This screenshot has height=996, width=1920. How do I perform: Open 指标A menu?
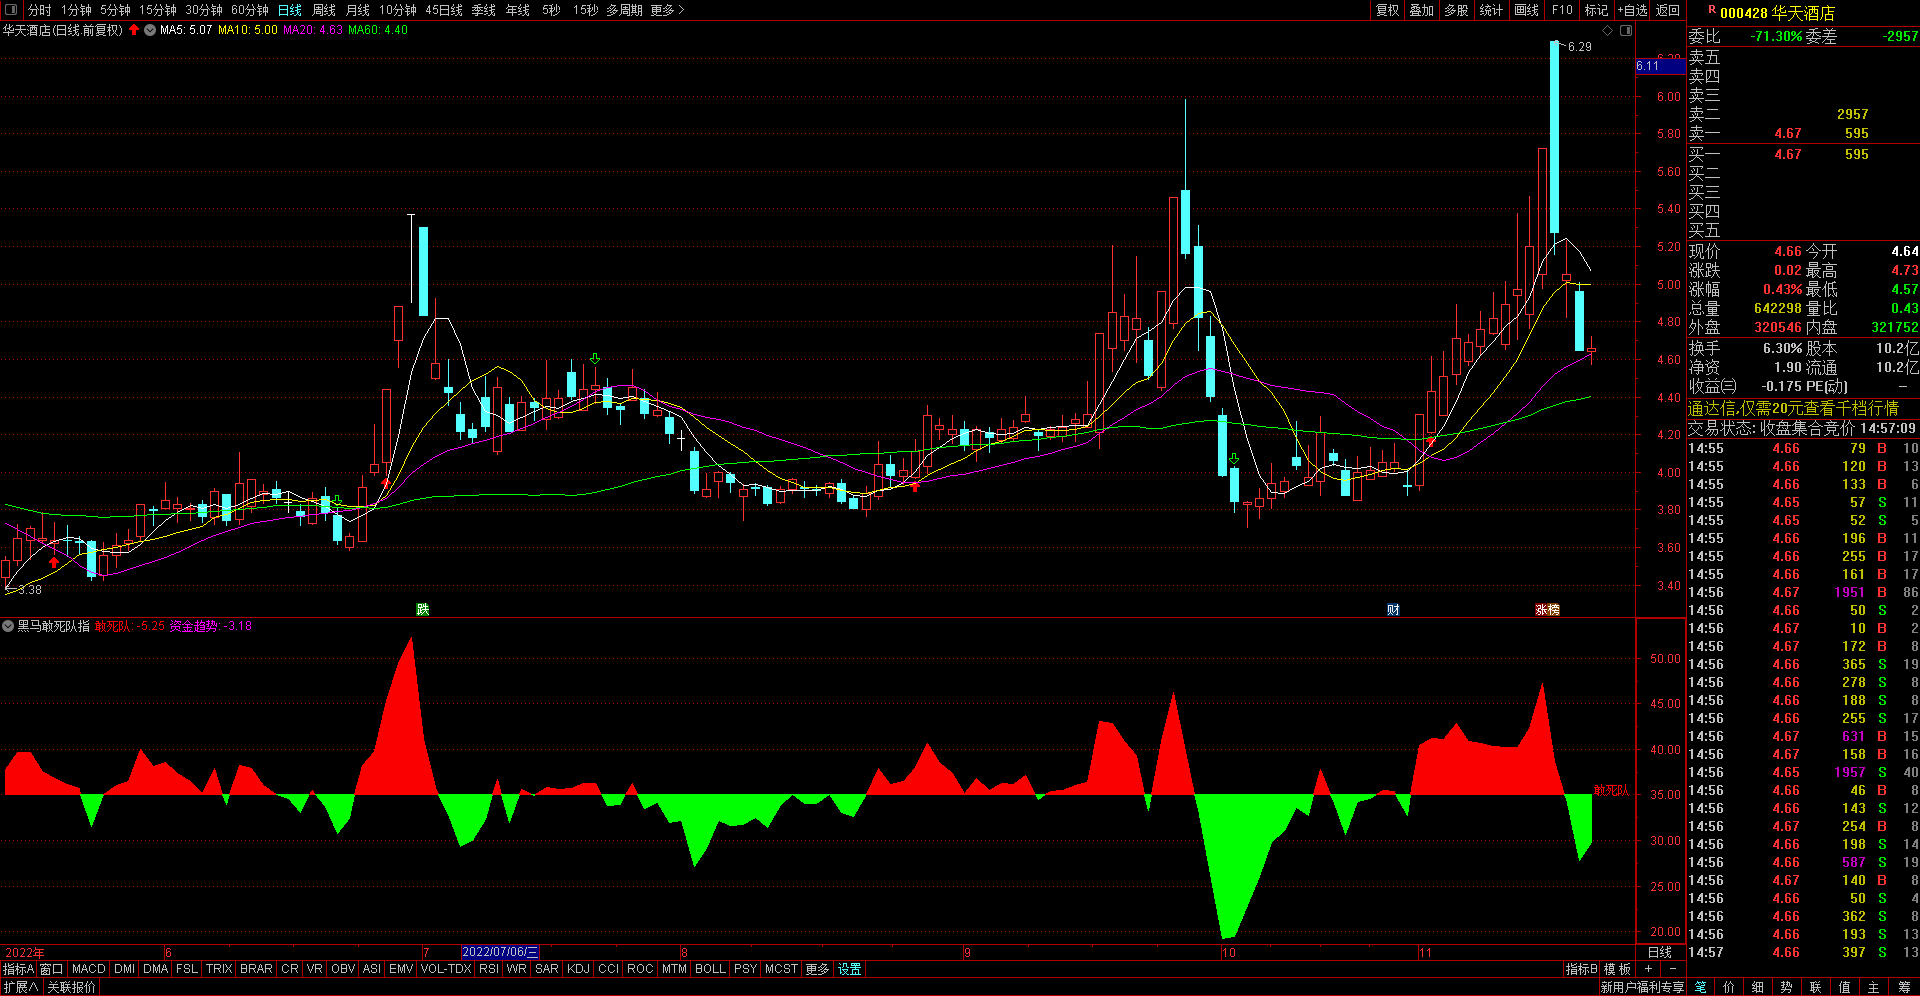18,969
